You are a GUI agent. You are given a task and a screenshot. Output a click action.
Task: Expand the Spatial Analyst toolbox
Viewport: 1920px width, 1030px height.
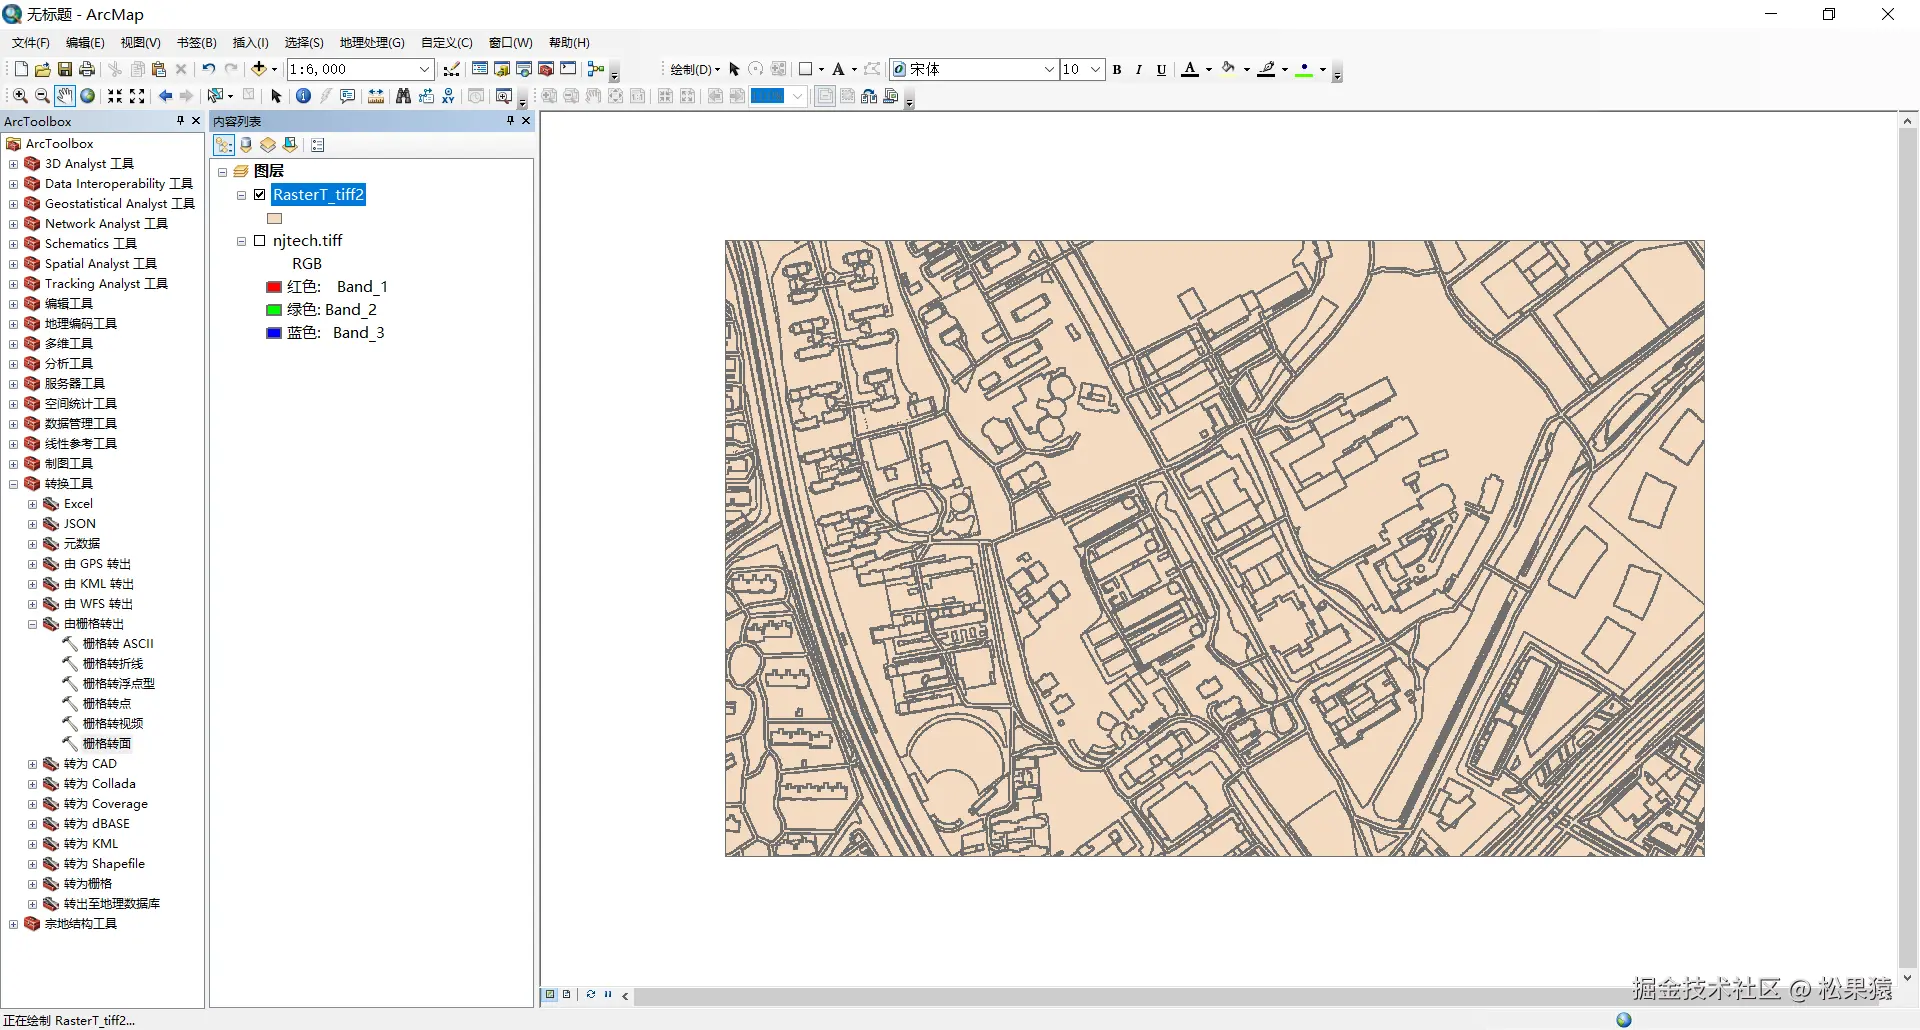[x=13, y=264]
